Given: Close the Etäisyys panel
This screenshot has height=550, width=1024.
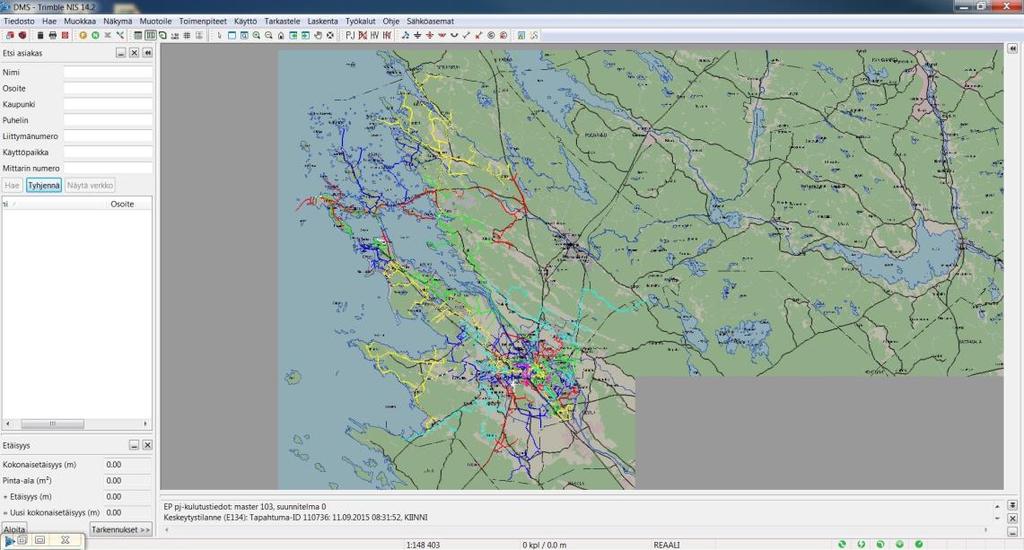Looking at the screenshot, I should point(148,445).
